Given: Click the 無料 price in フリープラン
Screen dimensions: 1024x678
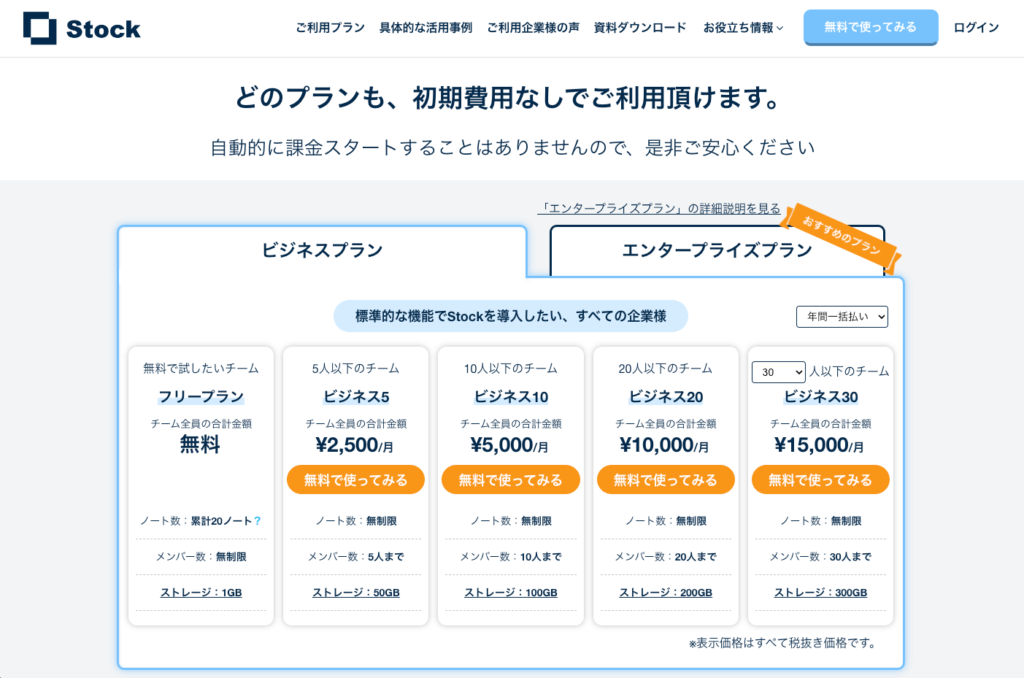Looking at the screenshot, I should 200,445.
